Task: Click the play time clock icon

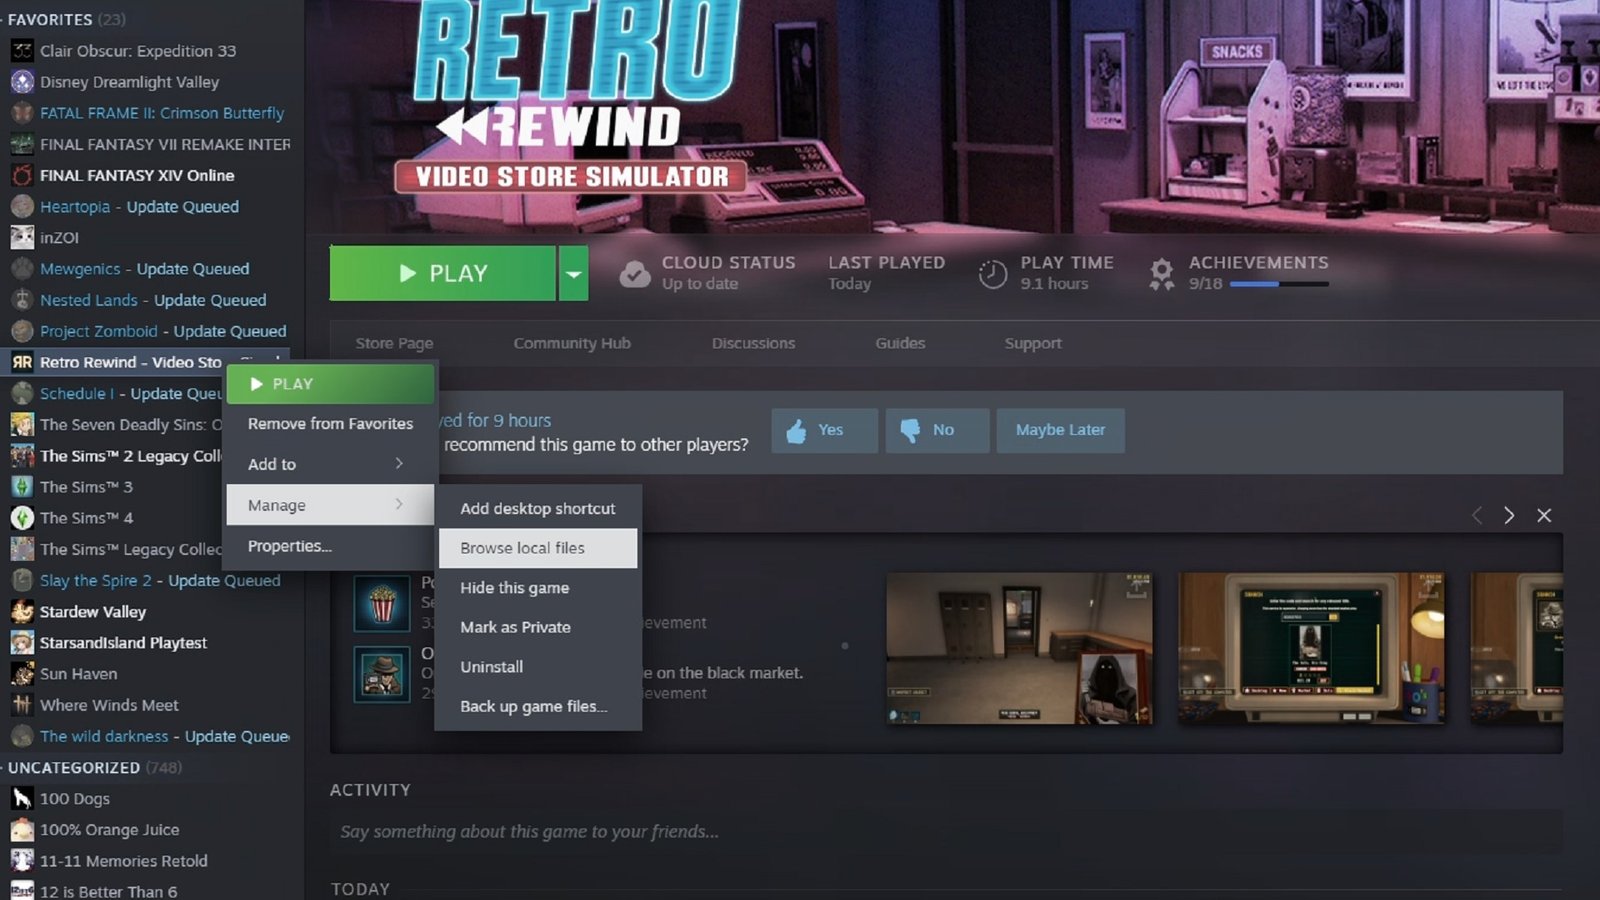Action: click(992, 273)
